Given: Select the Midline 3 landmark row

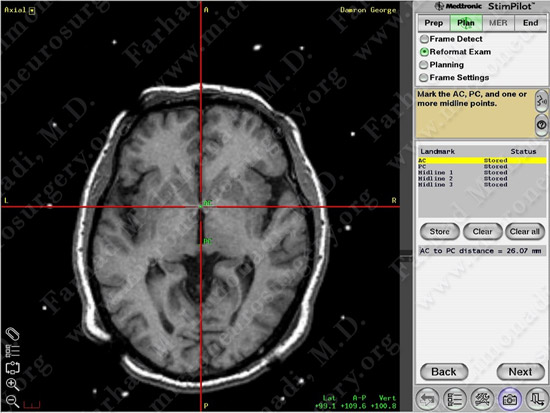Looking at the screenshot, I should (482, 185).
